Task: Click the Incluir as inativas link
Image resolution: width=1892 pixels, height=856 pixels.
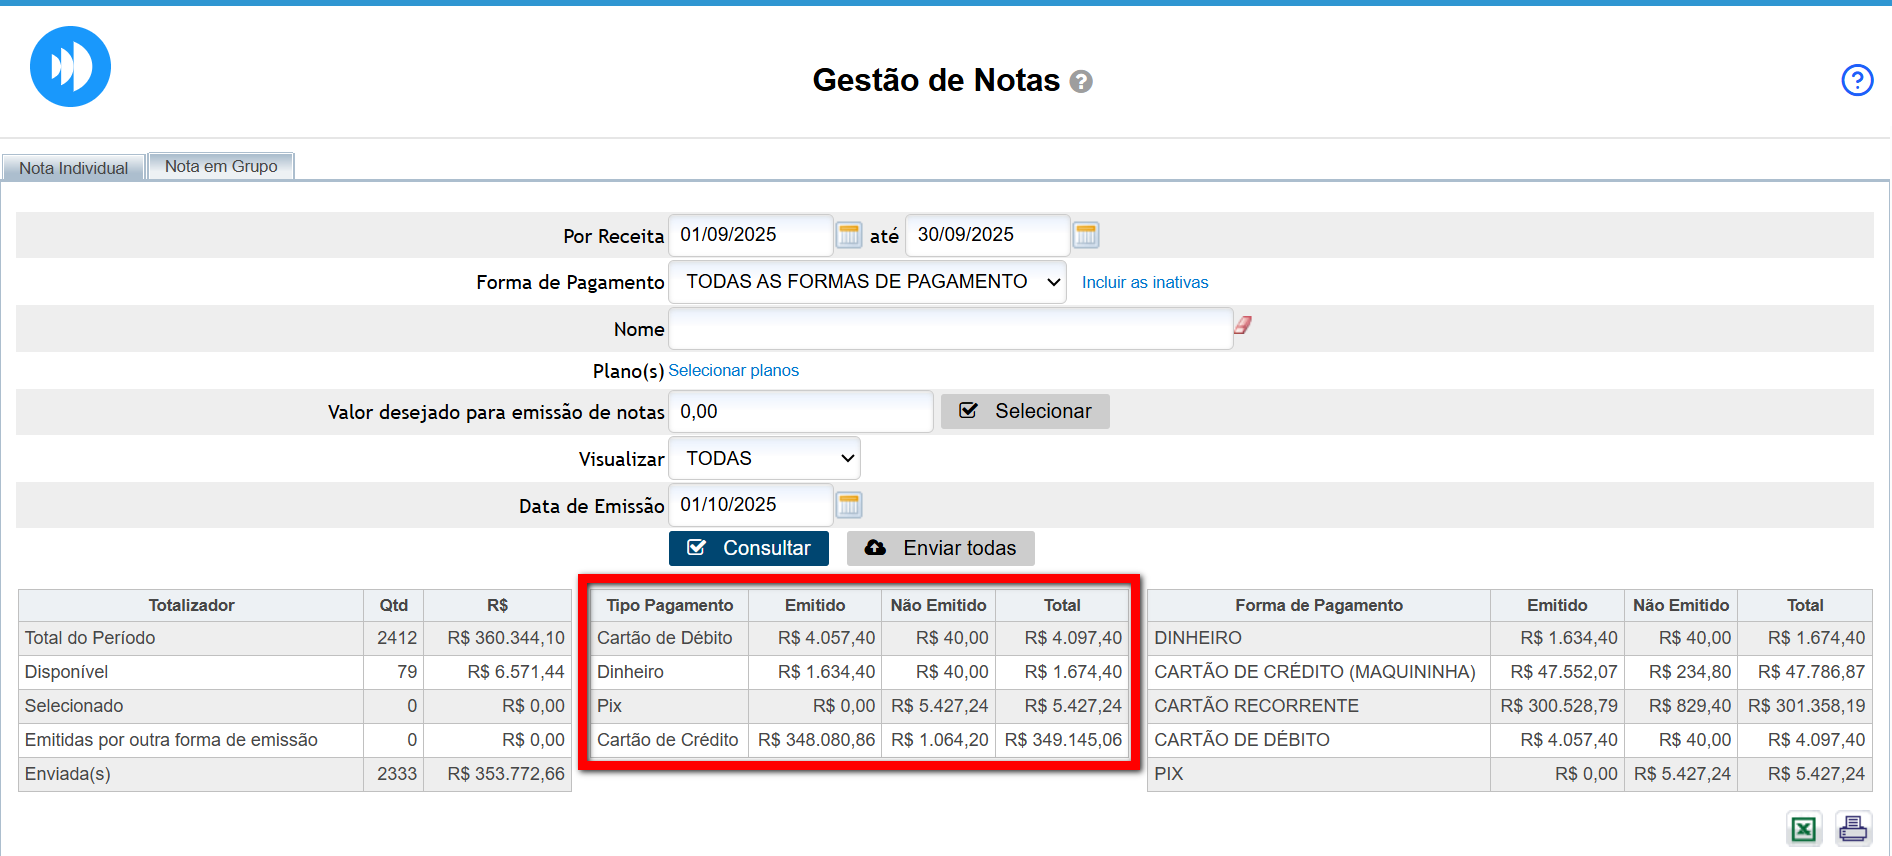Action: coord(1145,283)
